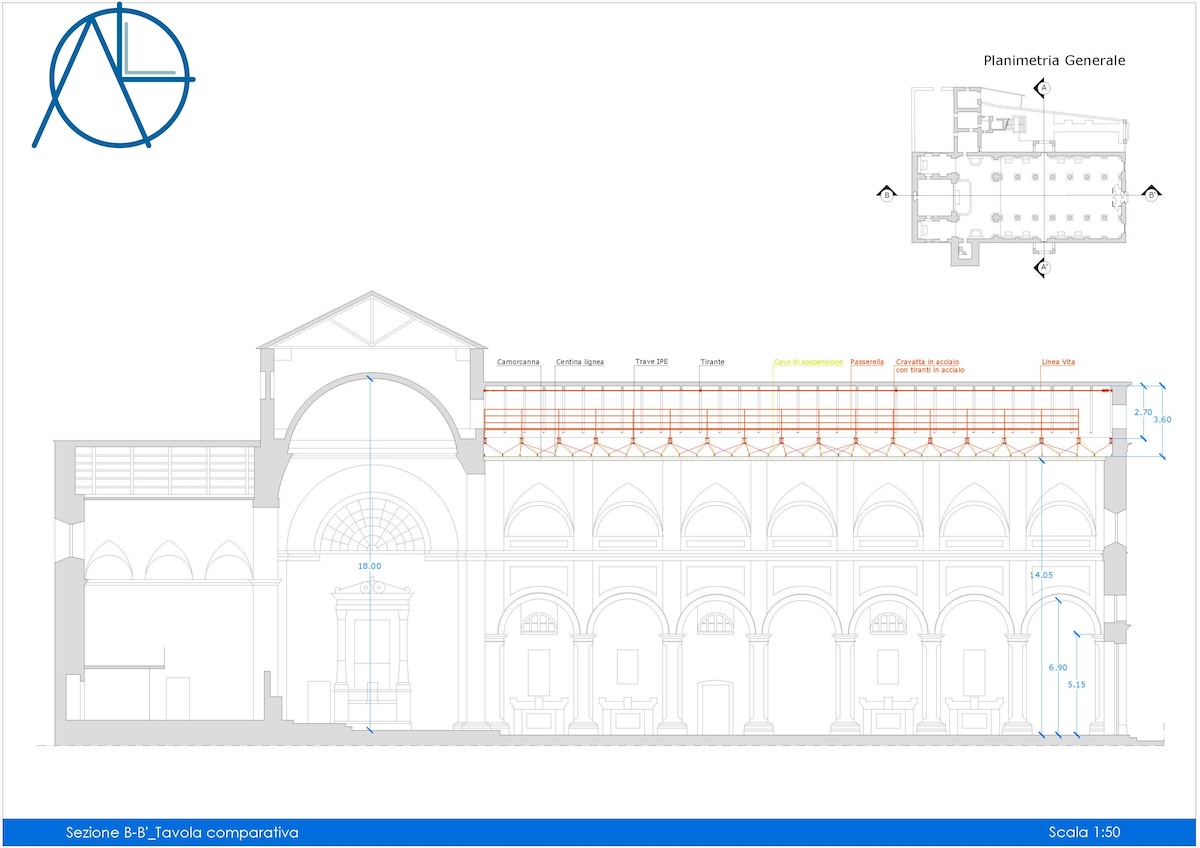Viewport: 1200px width, 848px height.
Task: Click section marker A in the plan
Action: coord(1043,89)
